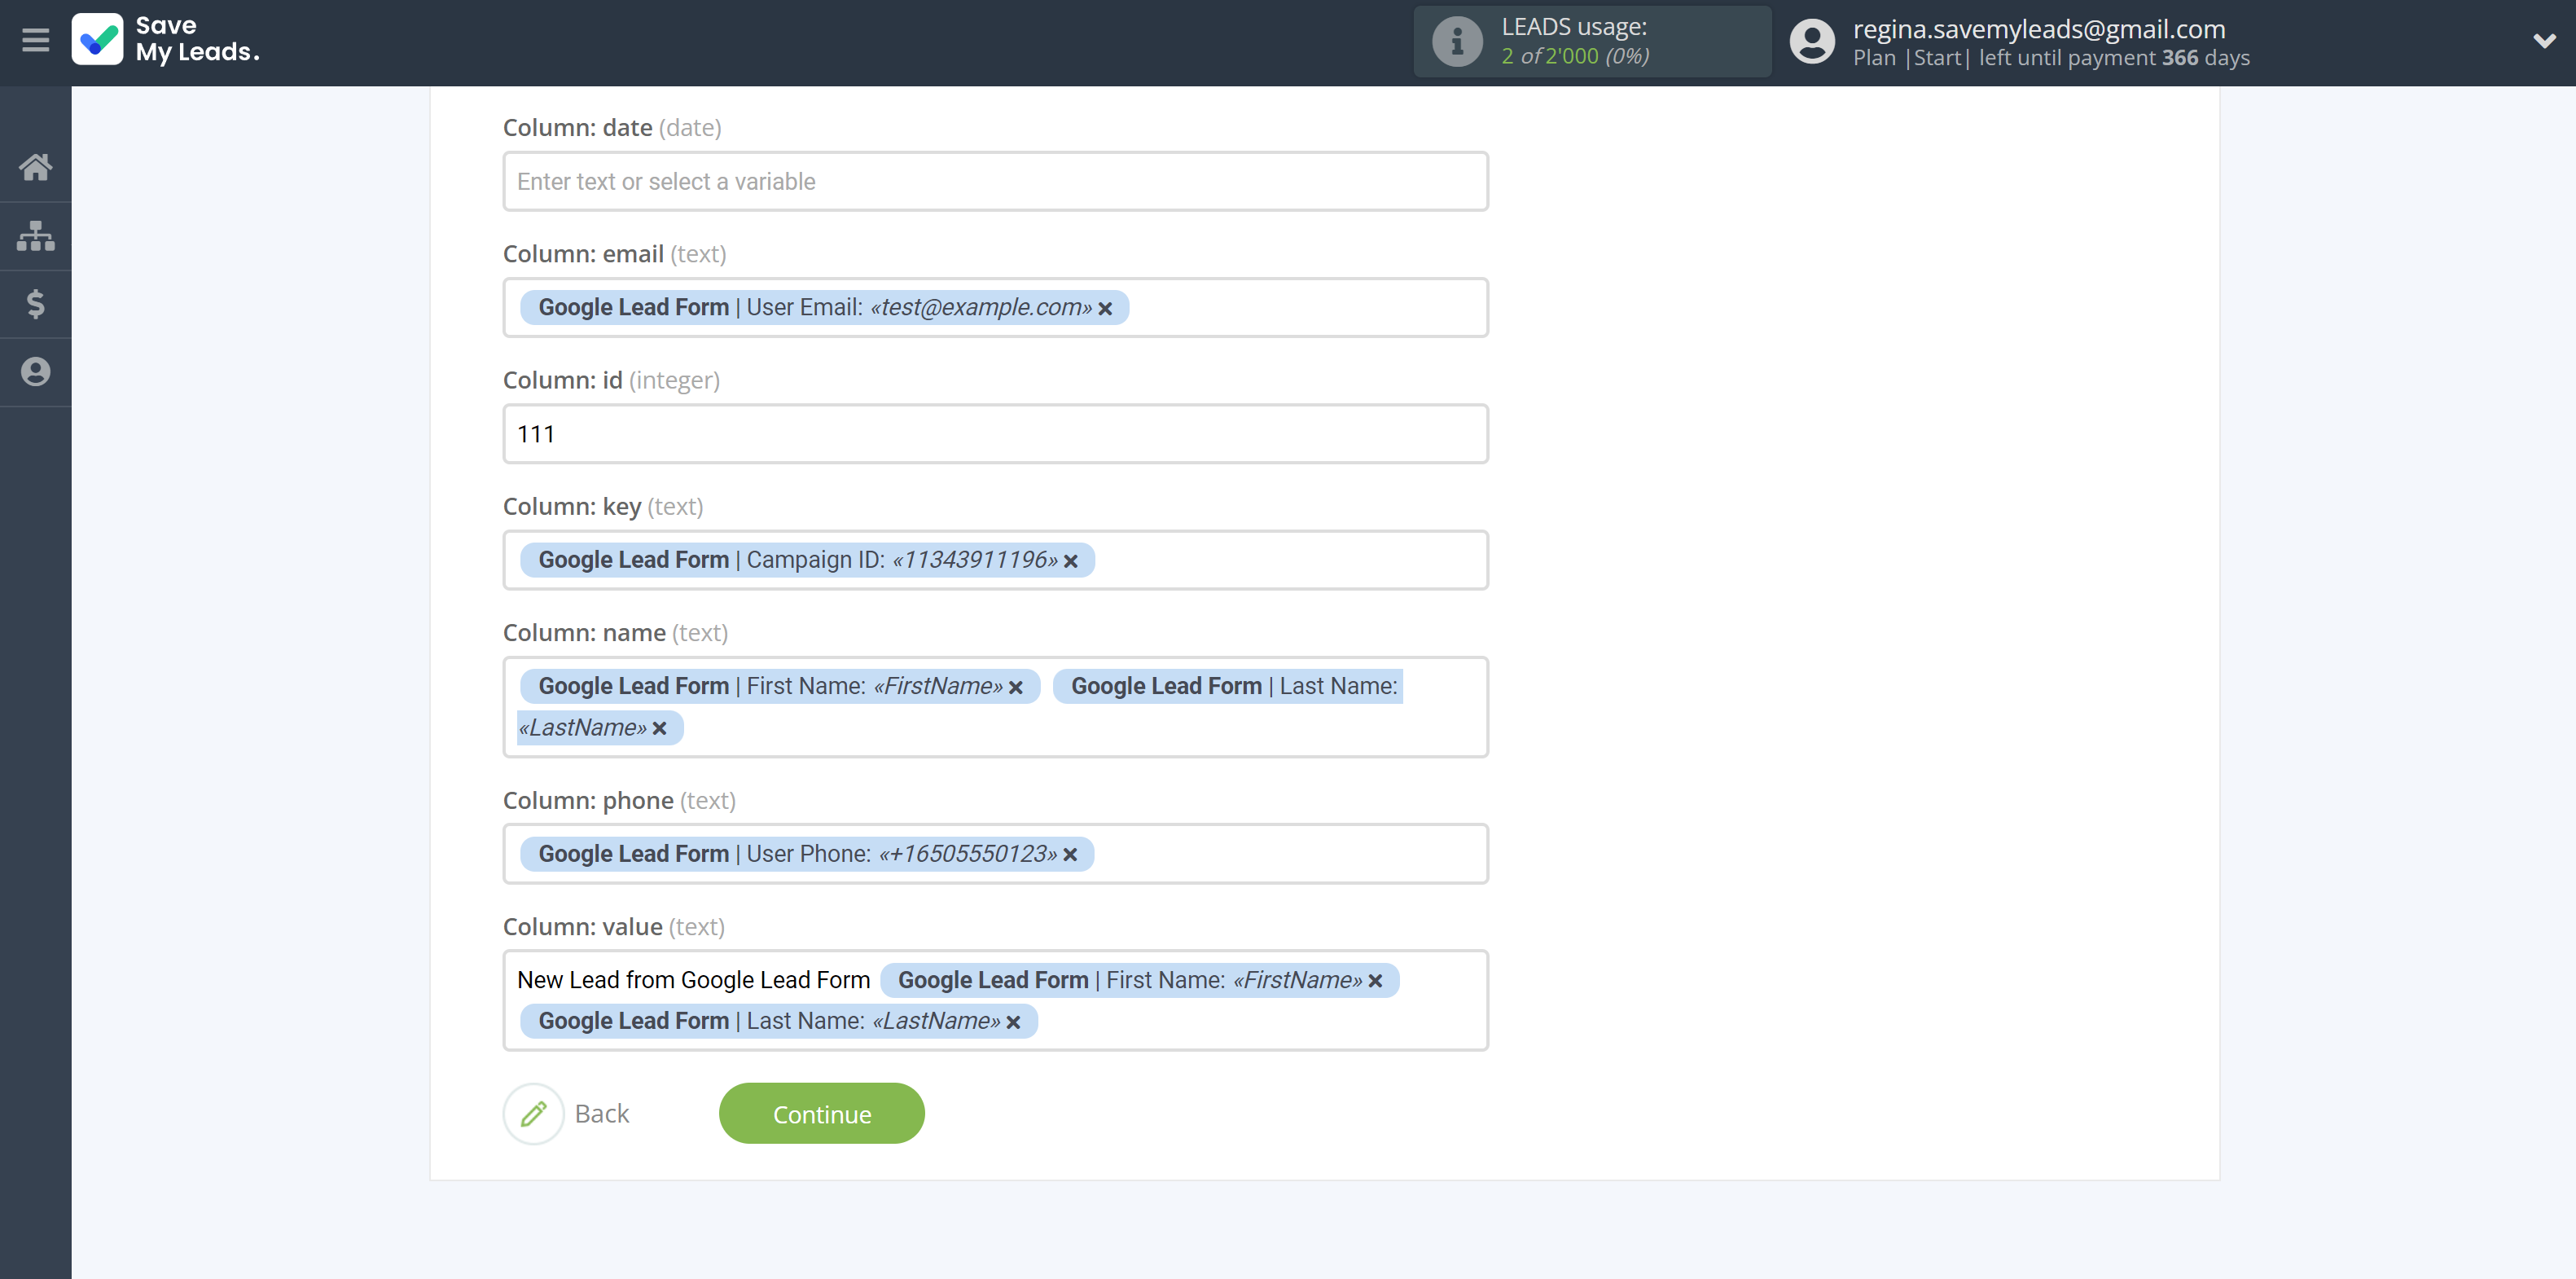Remove Last Name tag in value column
Viewport: 2576px width, 1279px height.
click(x=1013, y=1023)
